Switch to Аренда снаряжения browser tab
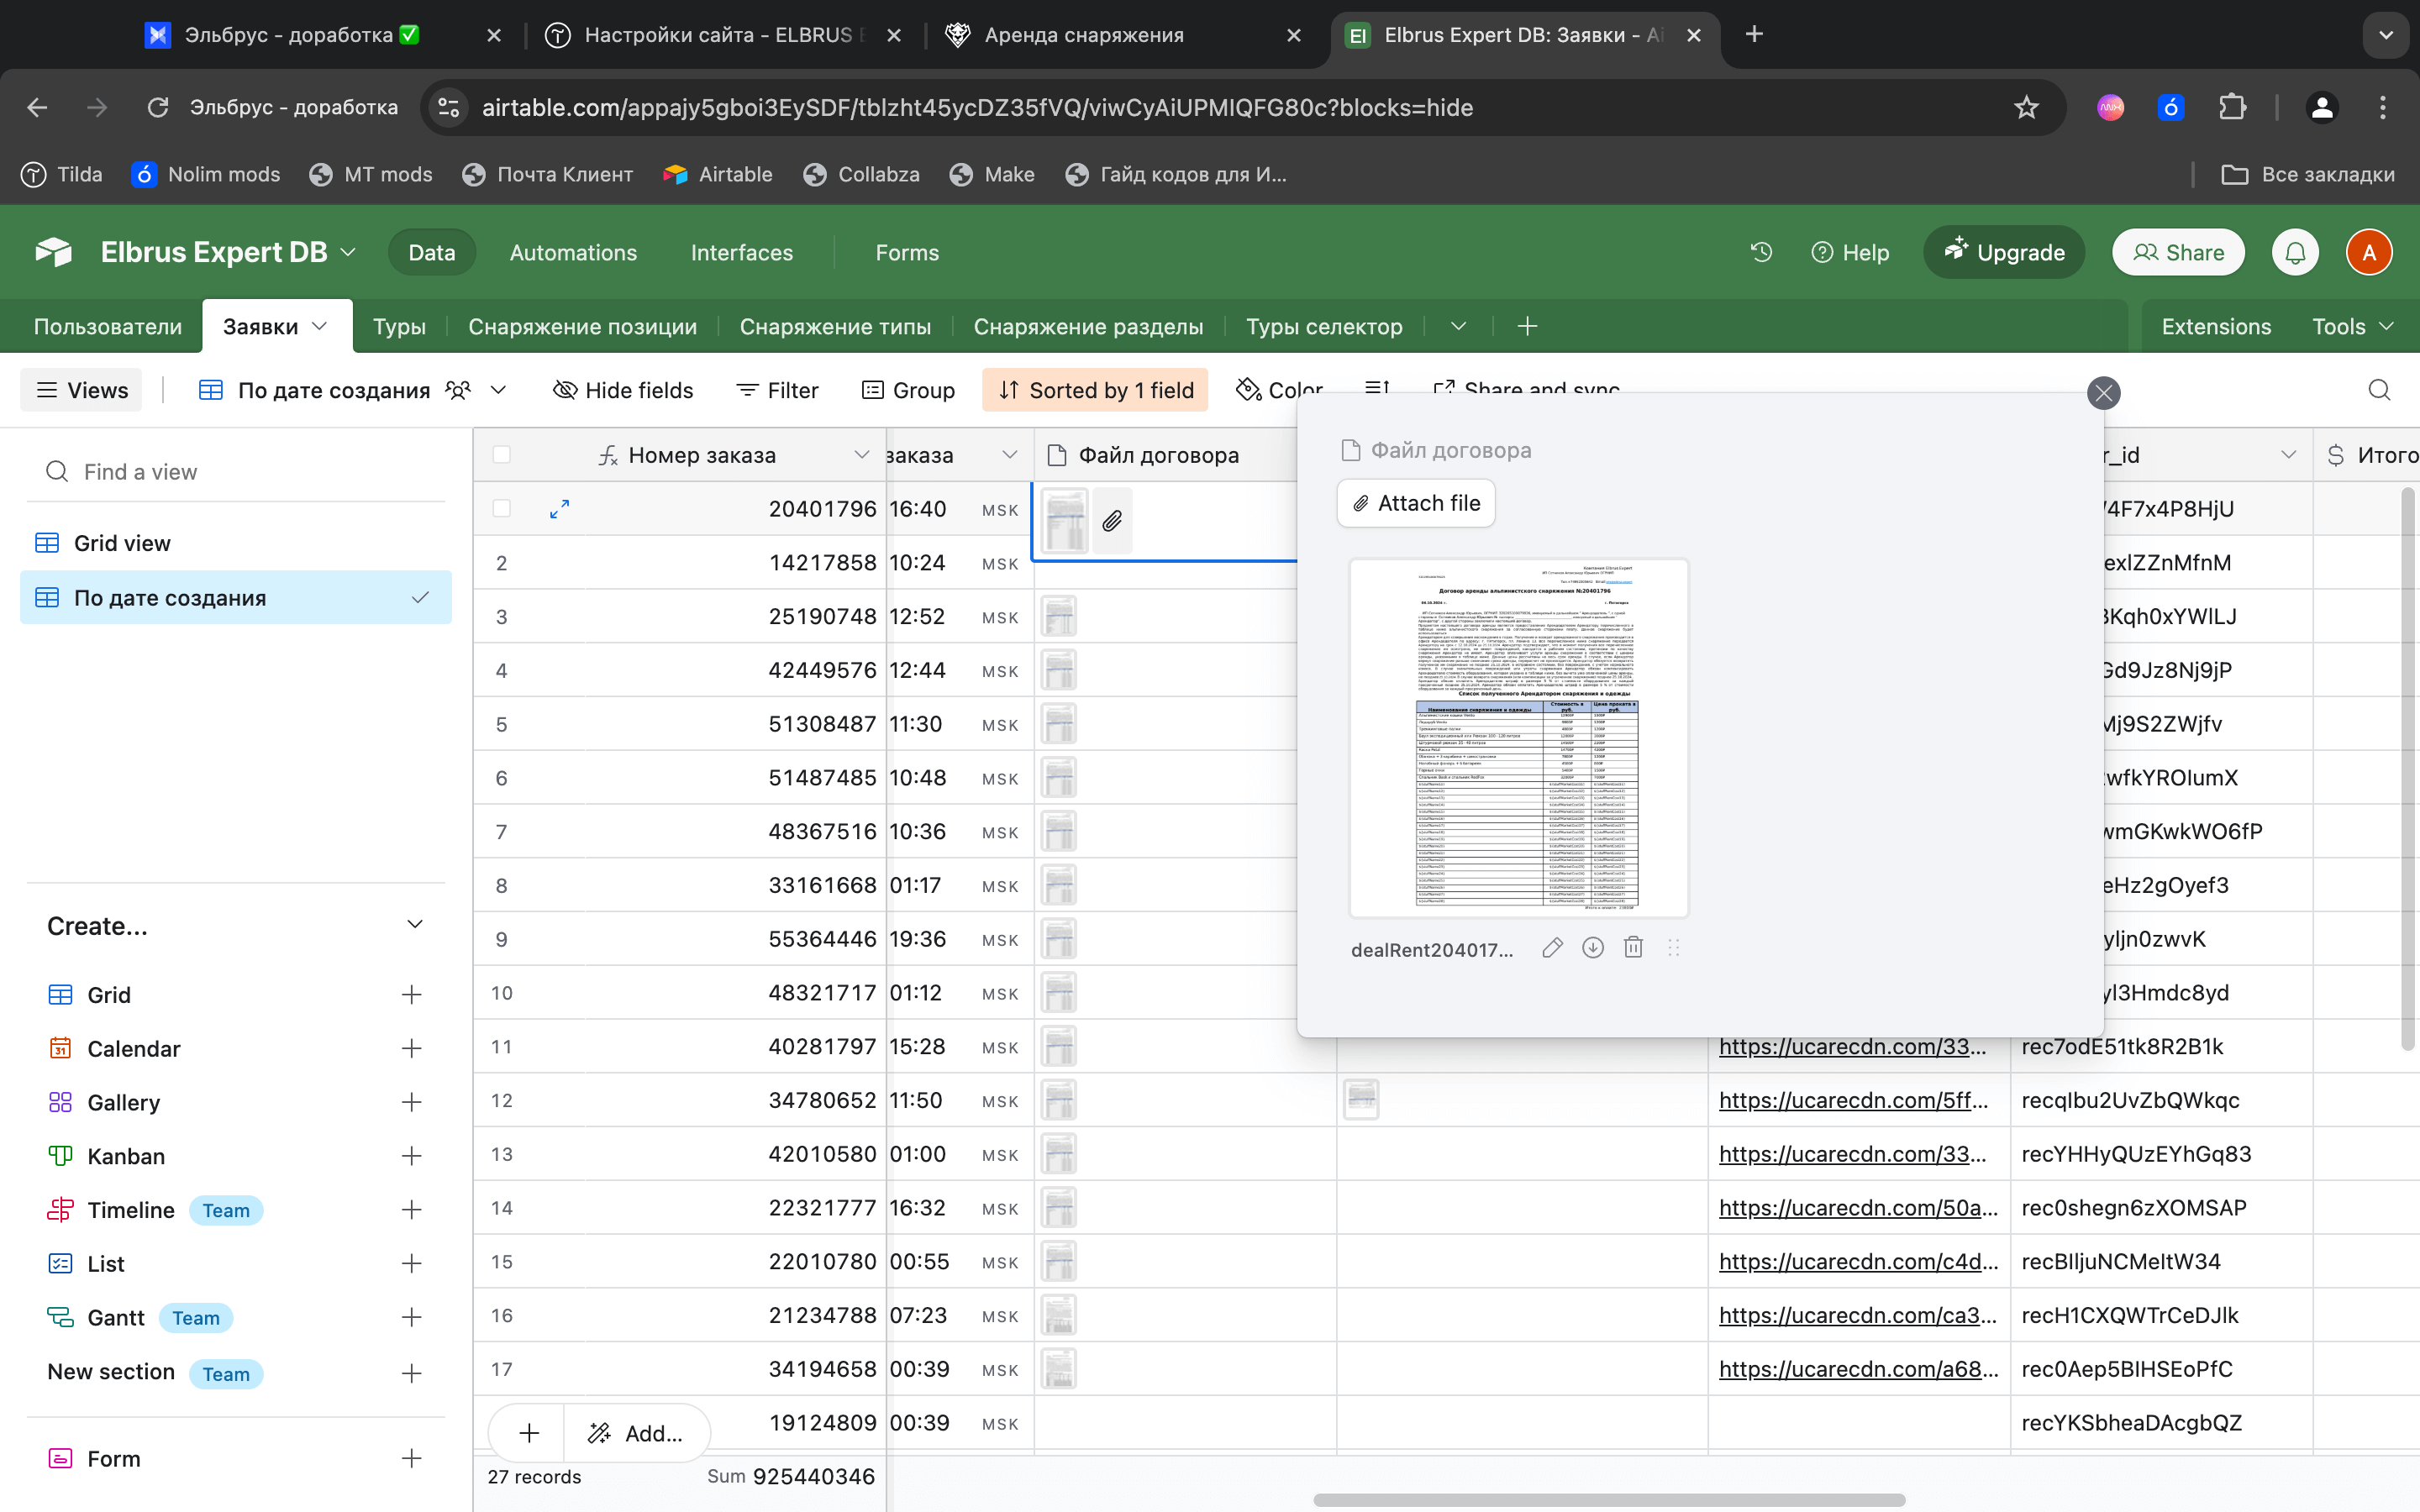The height and width of the screenshot is (1512, 2420). [x=1122, y=35]
